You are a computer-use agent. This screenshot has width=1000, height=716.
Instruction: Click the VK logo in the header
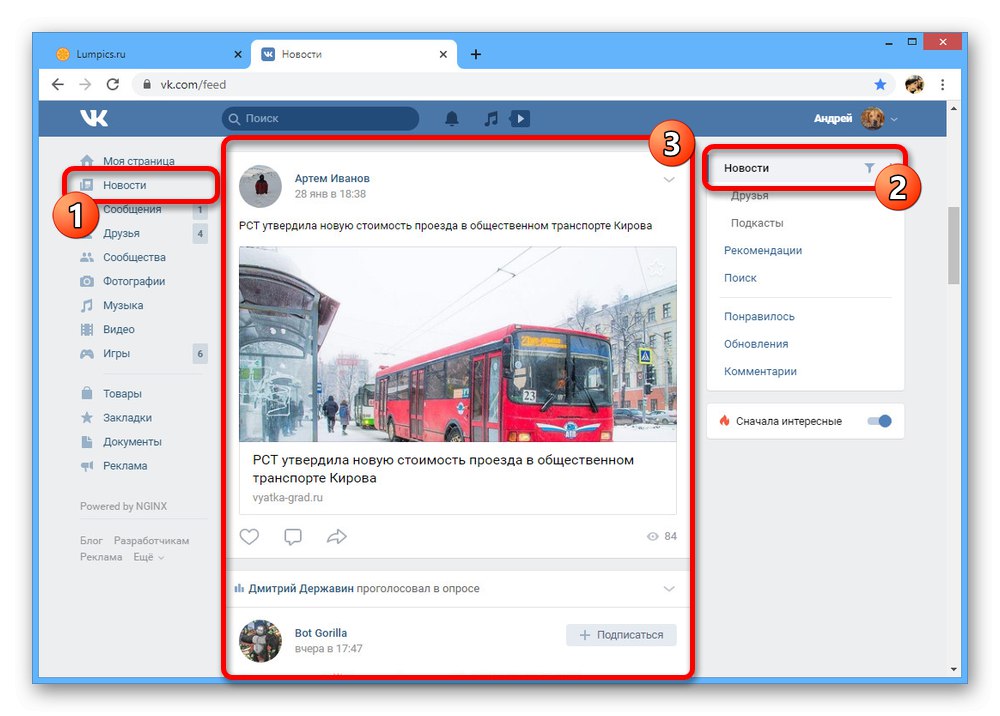93,118
